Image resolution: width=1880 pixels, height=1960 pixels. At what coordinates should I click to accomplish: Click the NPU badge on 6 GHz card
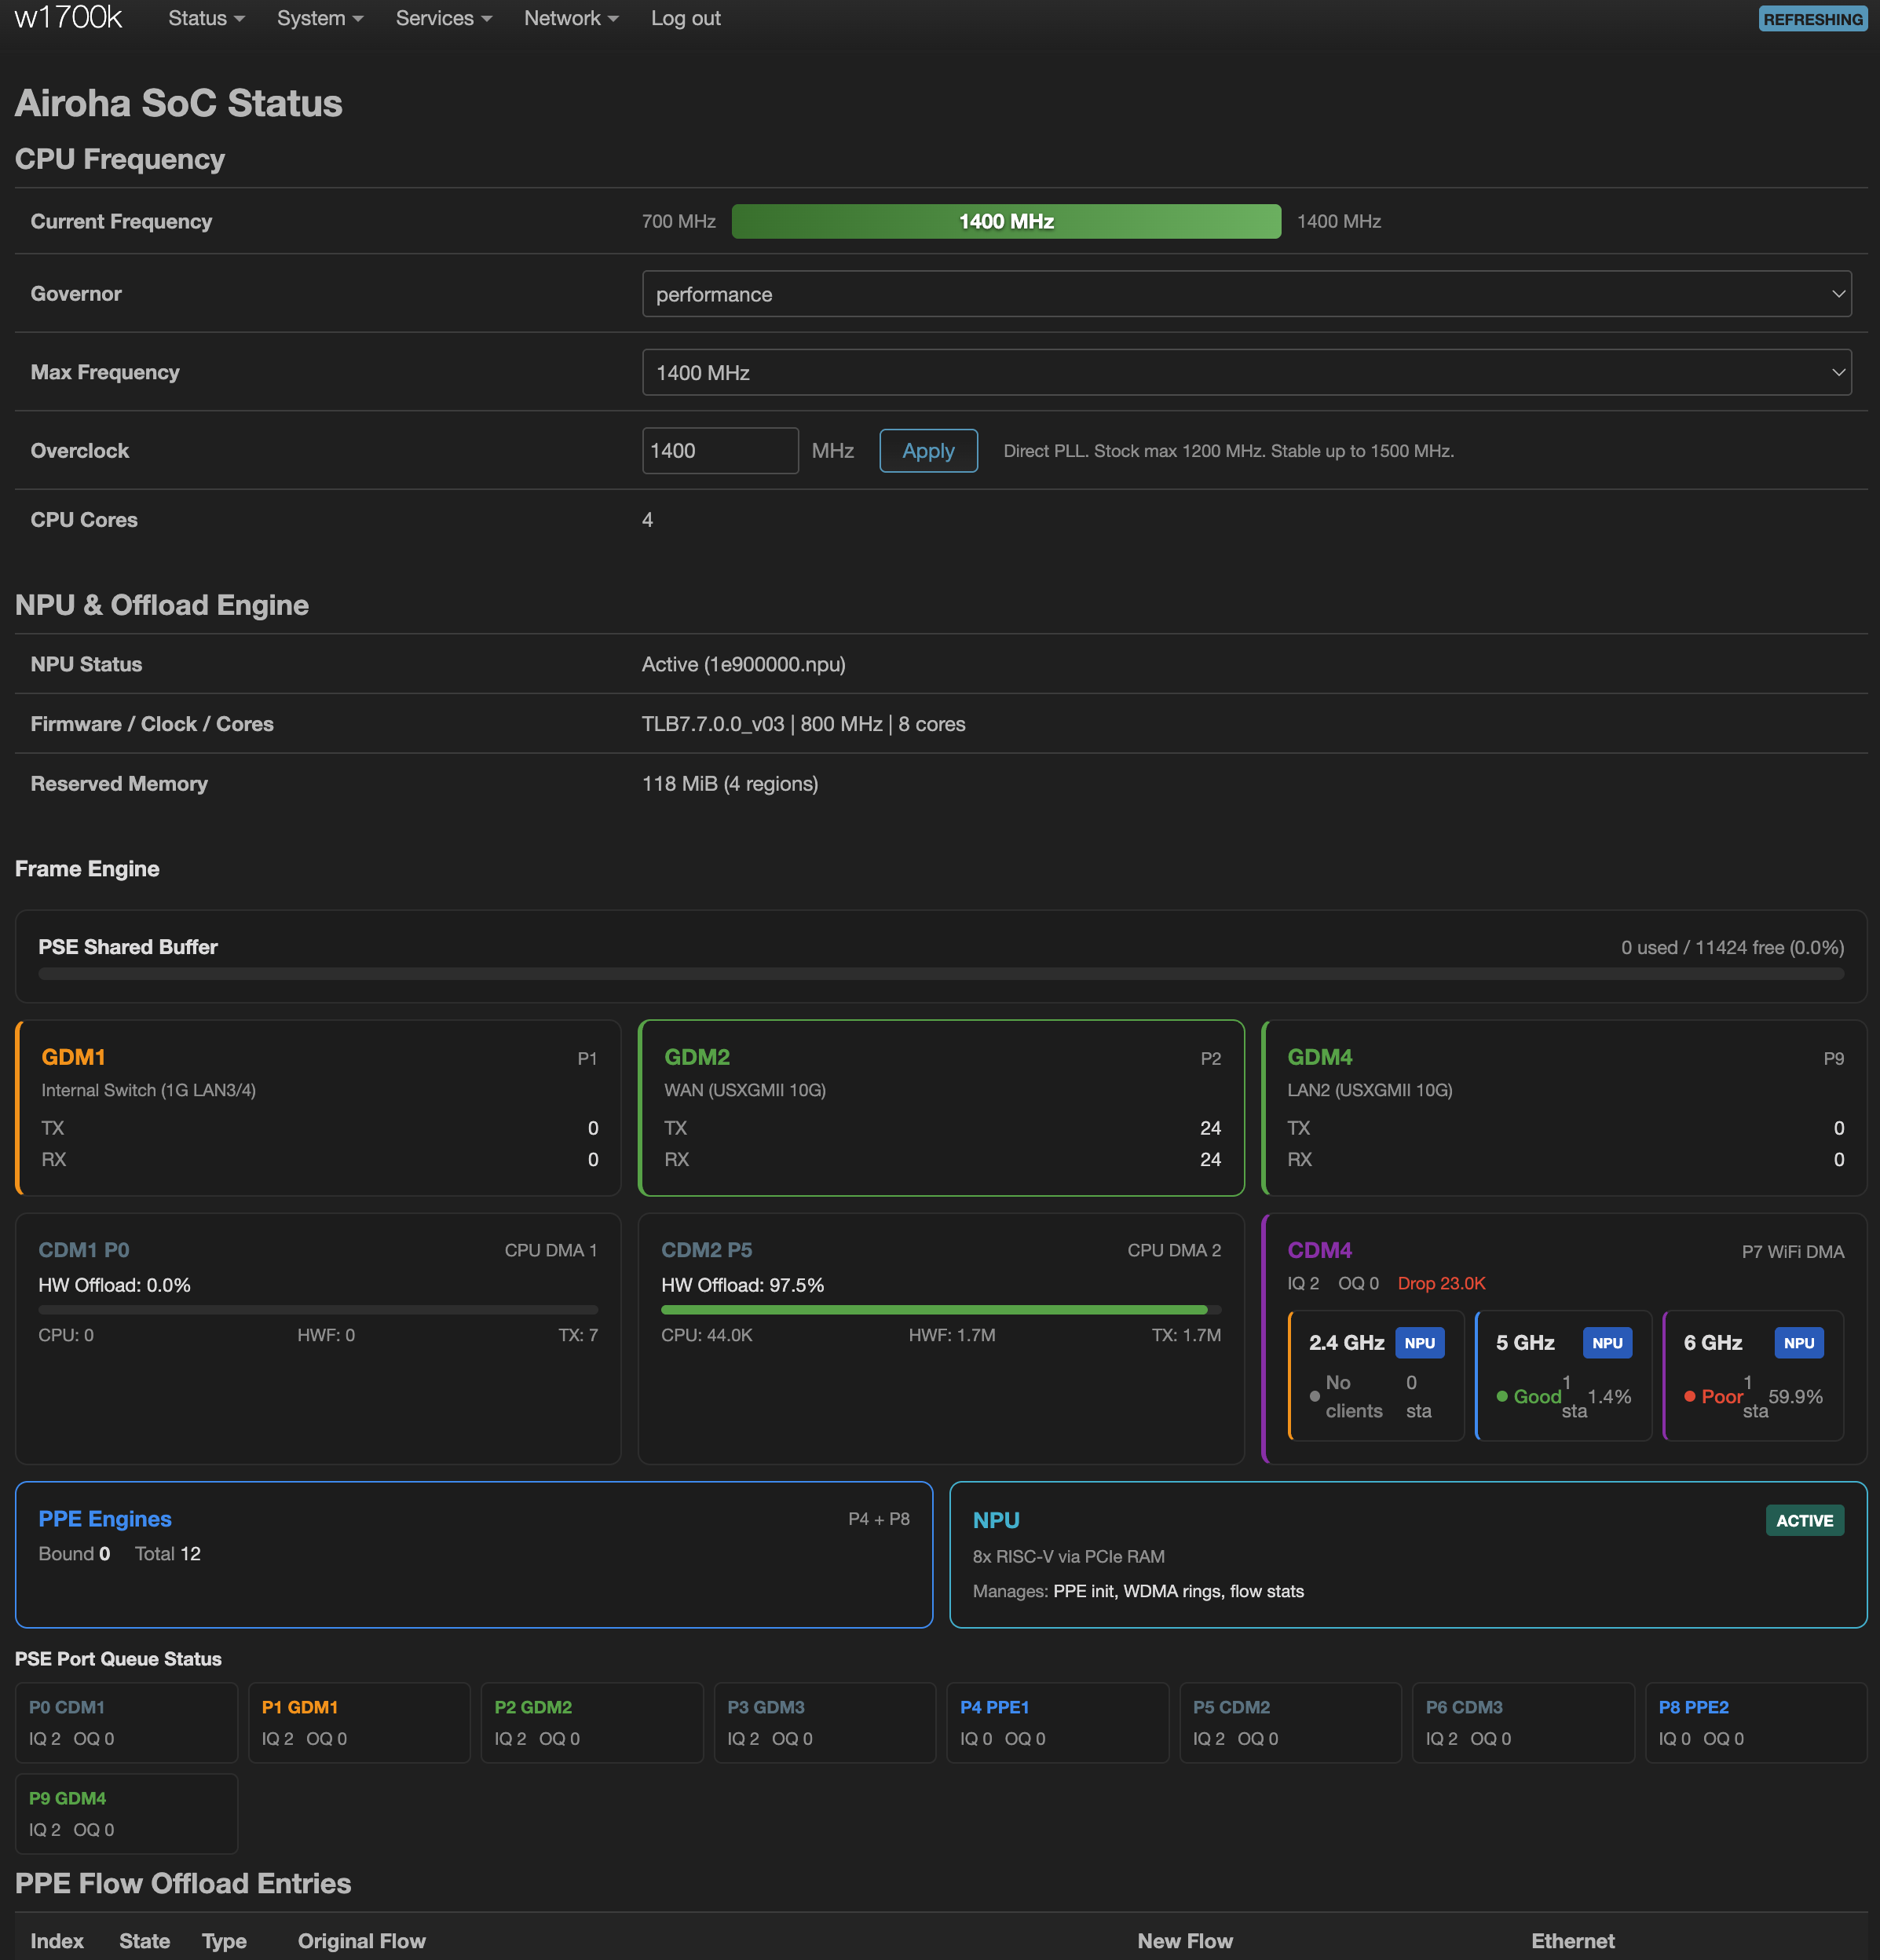point(1798,1343)
